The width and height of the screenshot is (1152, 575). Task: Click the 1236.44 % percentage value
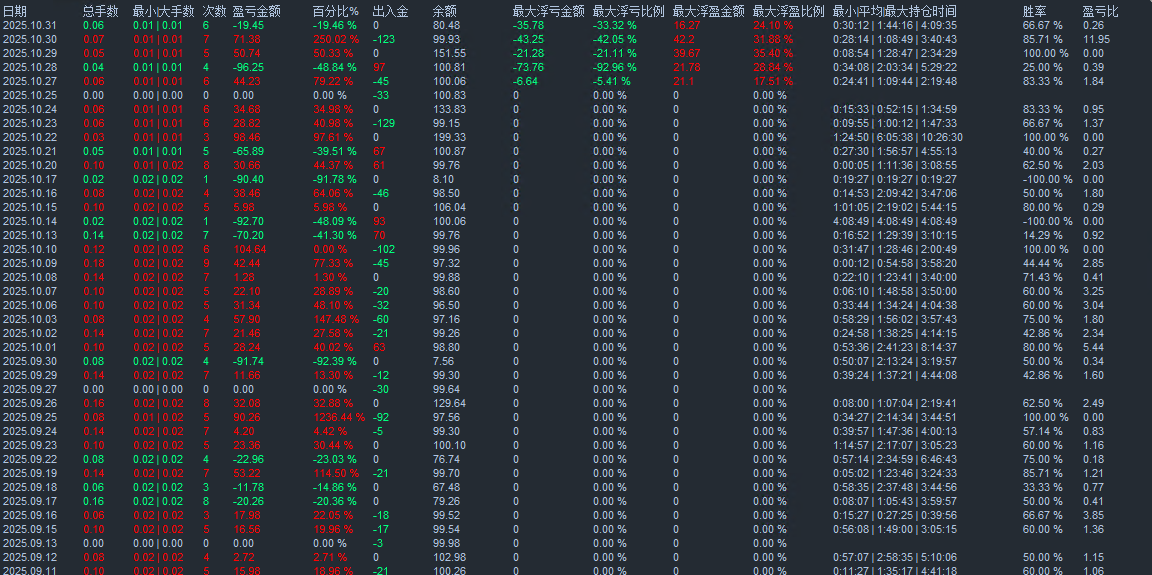pyautogui.click(x=338, y=417)
